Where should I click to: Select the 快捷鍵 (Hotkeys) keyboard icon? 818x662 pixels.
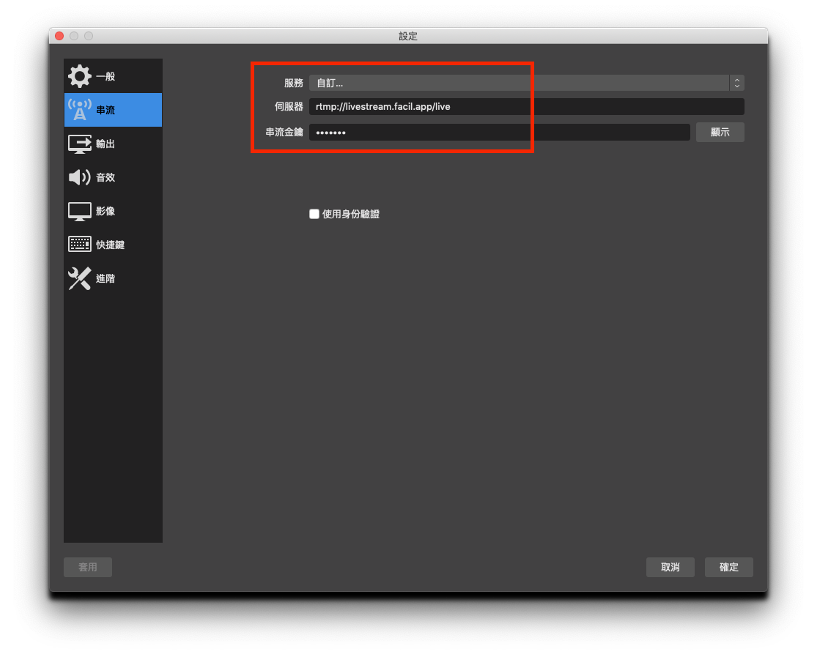point(79,245)
